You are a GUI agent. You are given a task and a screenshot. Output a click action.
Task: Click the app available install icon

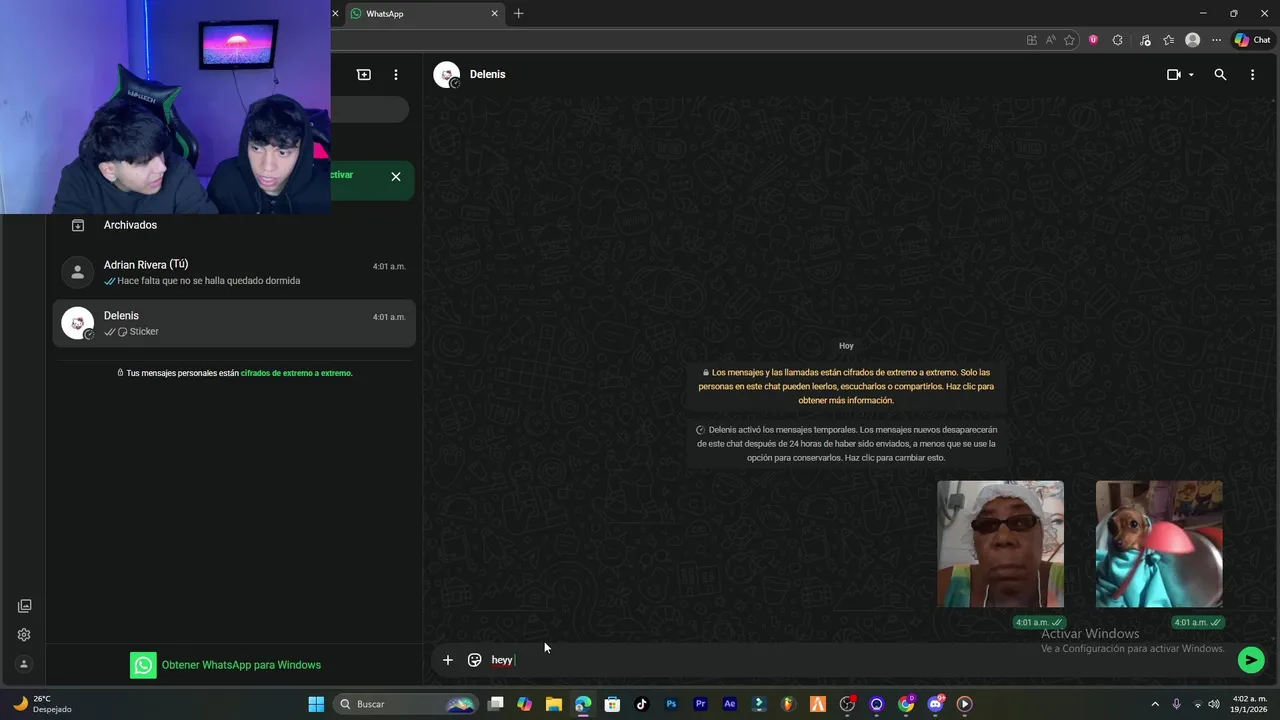(1032, 40)
